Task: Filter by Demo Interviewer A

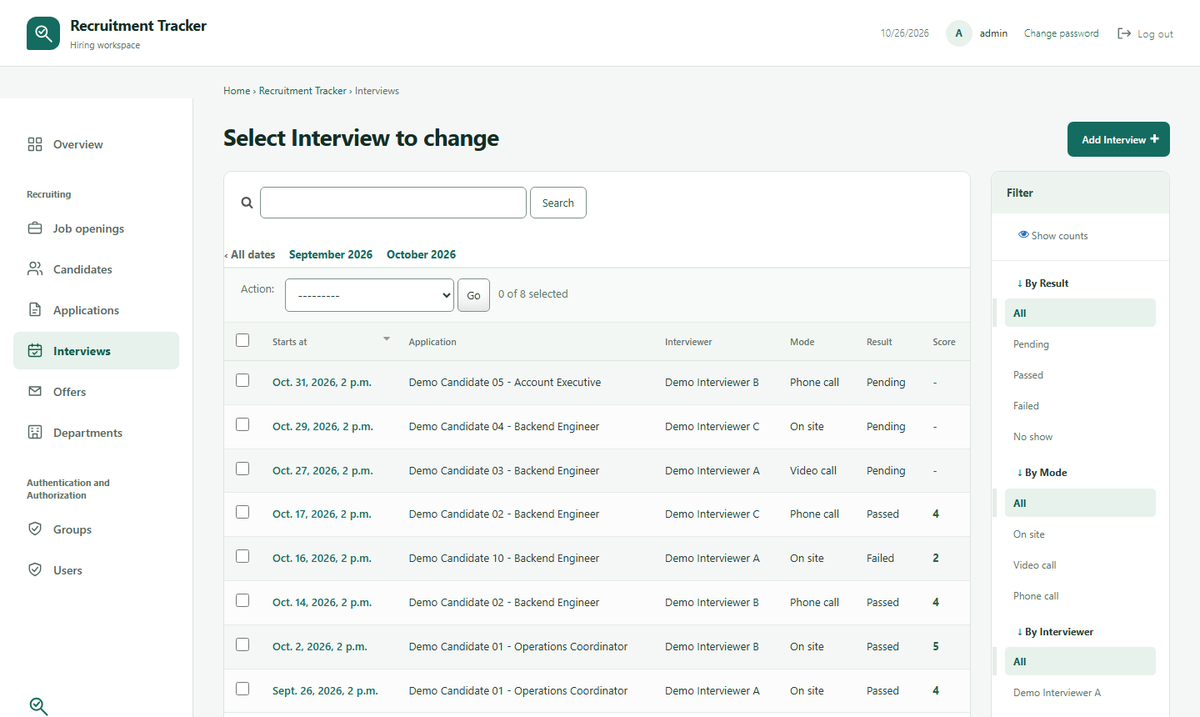Action: (1057, 692)
